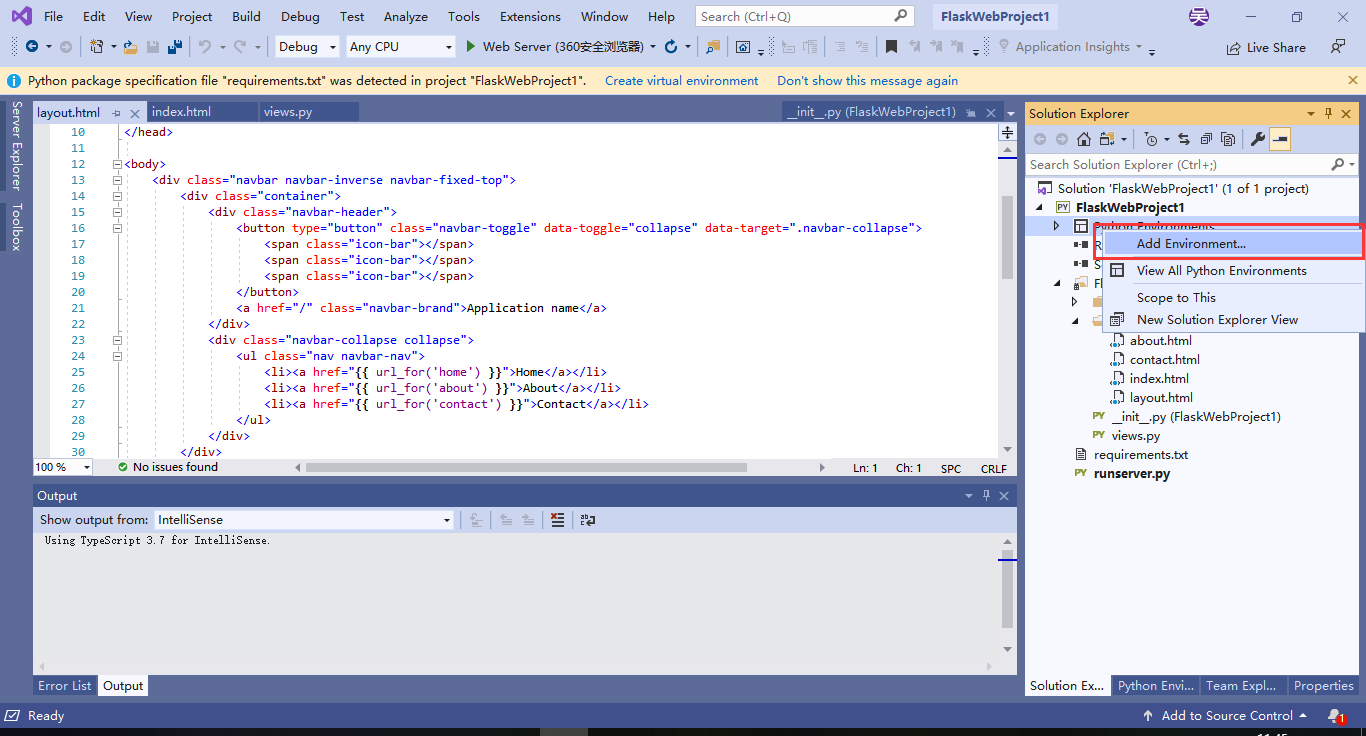Collapse the body tag outlining at line 12

point(117,164)
